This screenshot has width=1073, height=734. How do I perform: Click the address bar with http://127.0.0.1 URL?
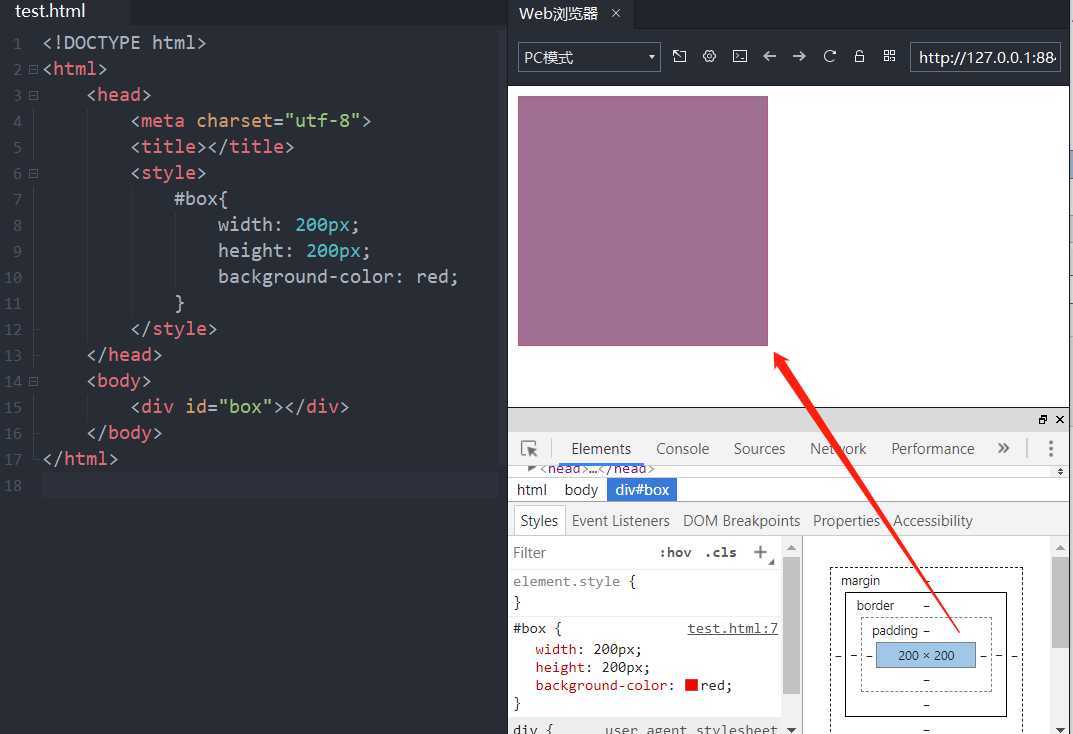tap(985, 57)
